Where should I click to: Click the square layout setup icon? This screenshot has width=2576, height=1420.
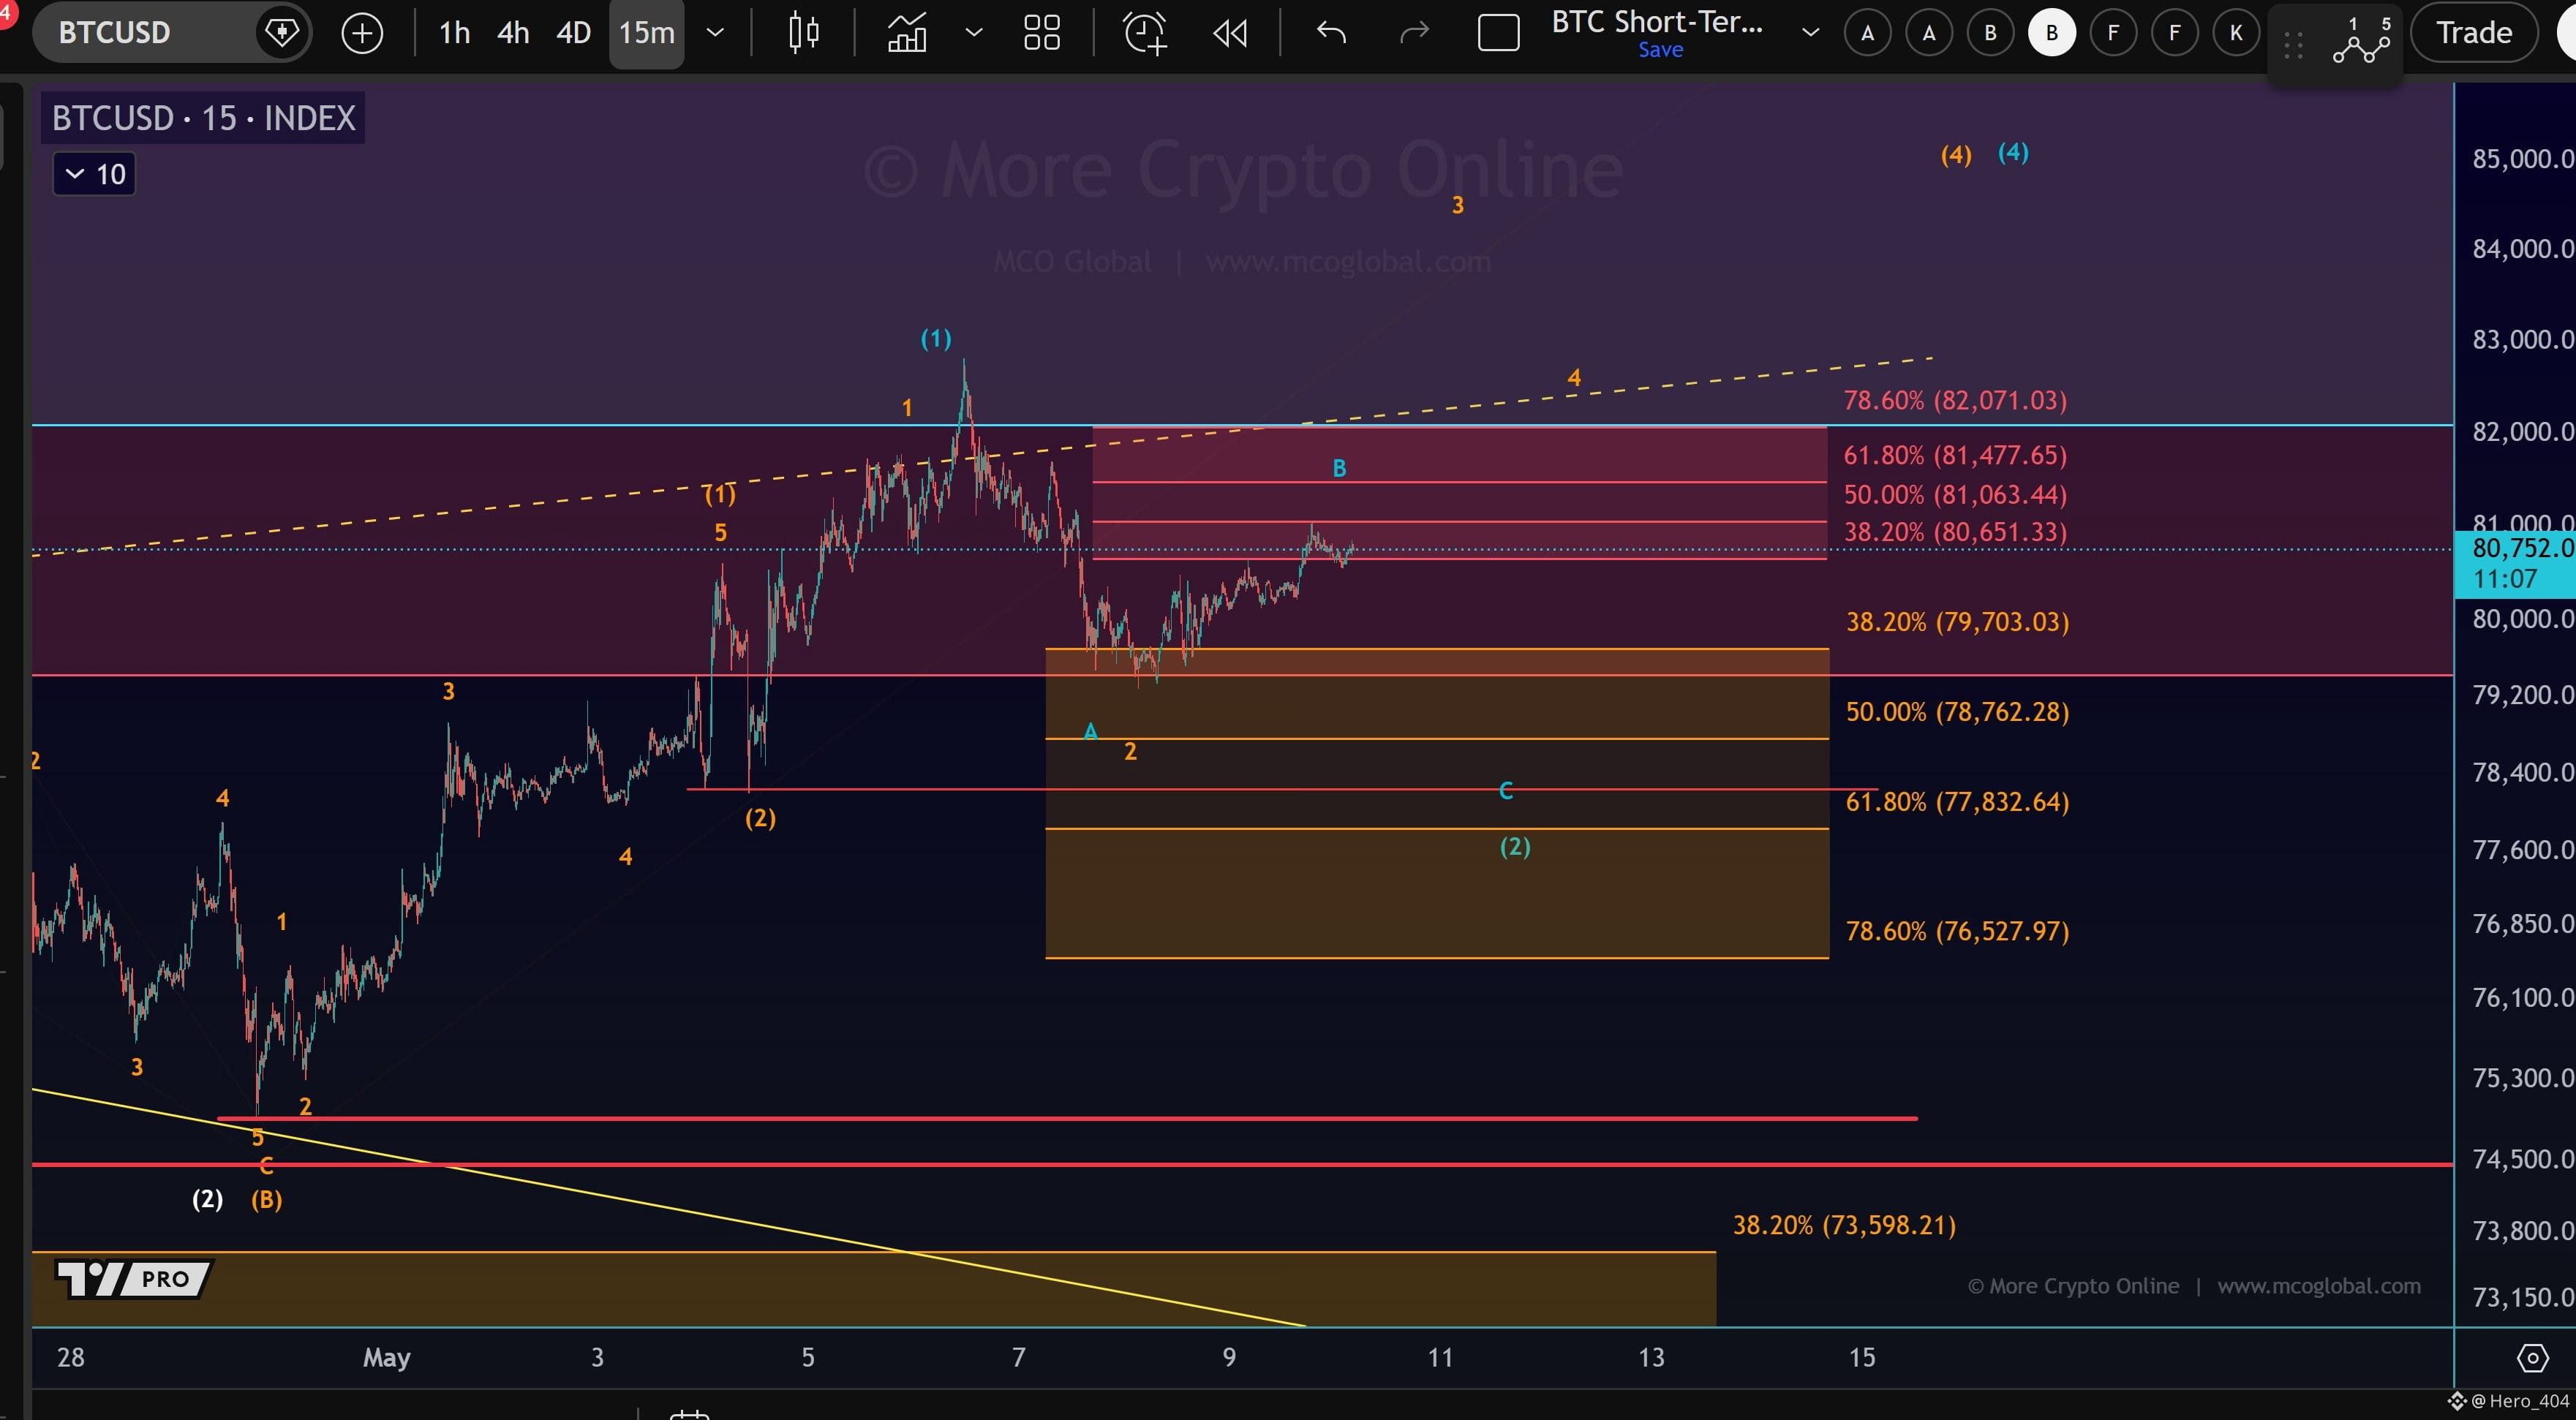coord(1498,33)
